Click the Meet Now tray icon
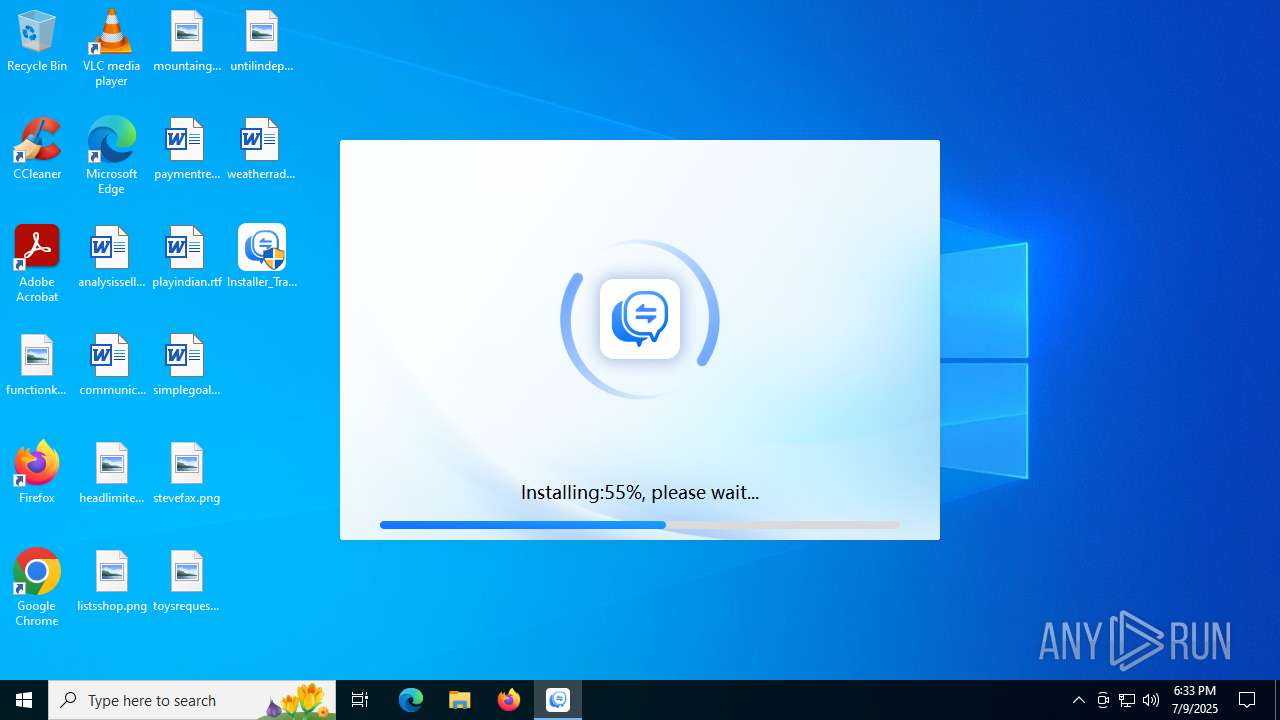 point(1103,700)
